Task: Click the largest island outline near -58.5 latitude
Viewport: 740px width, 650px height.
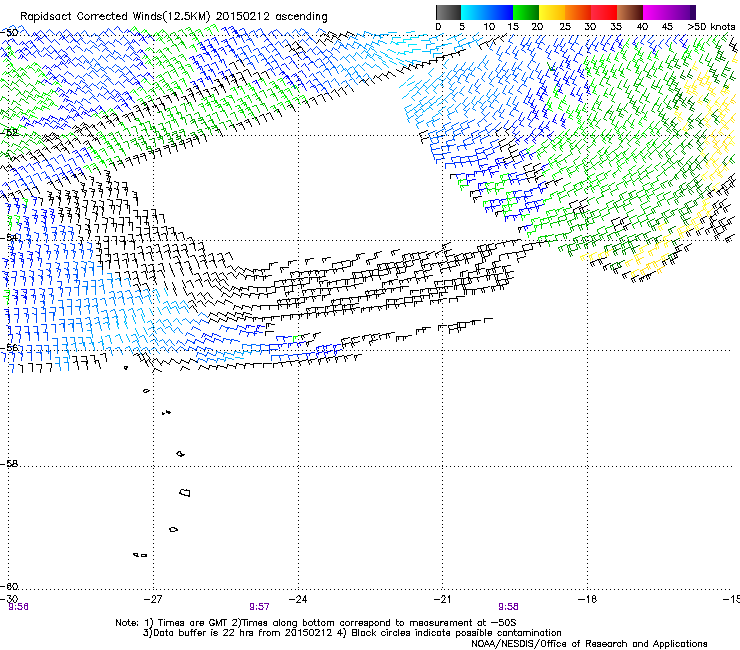Action: tap(185, 492)
